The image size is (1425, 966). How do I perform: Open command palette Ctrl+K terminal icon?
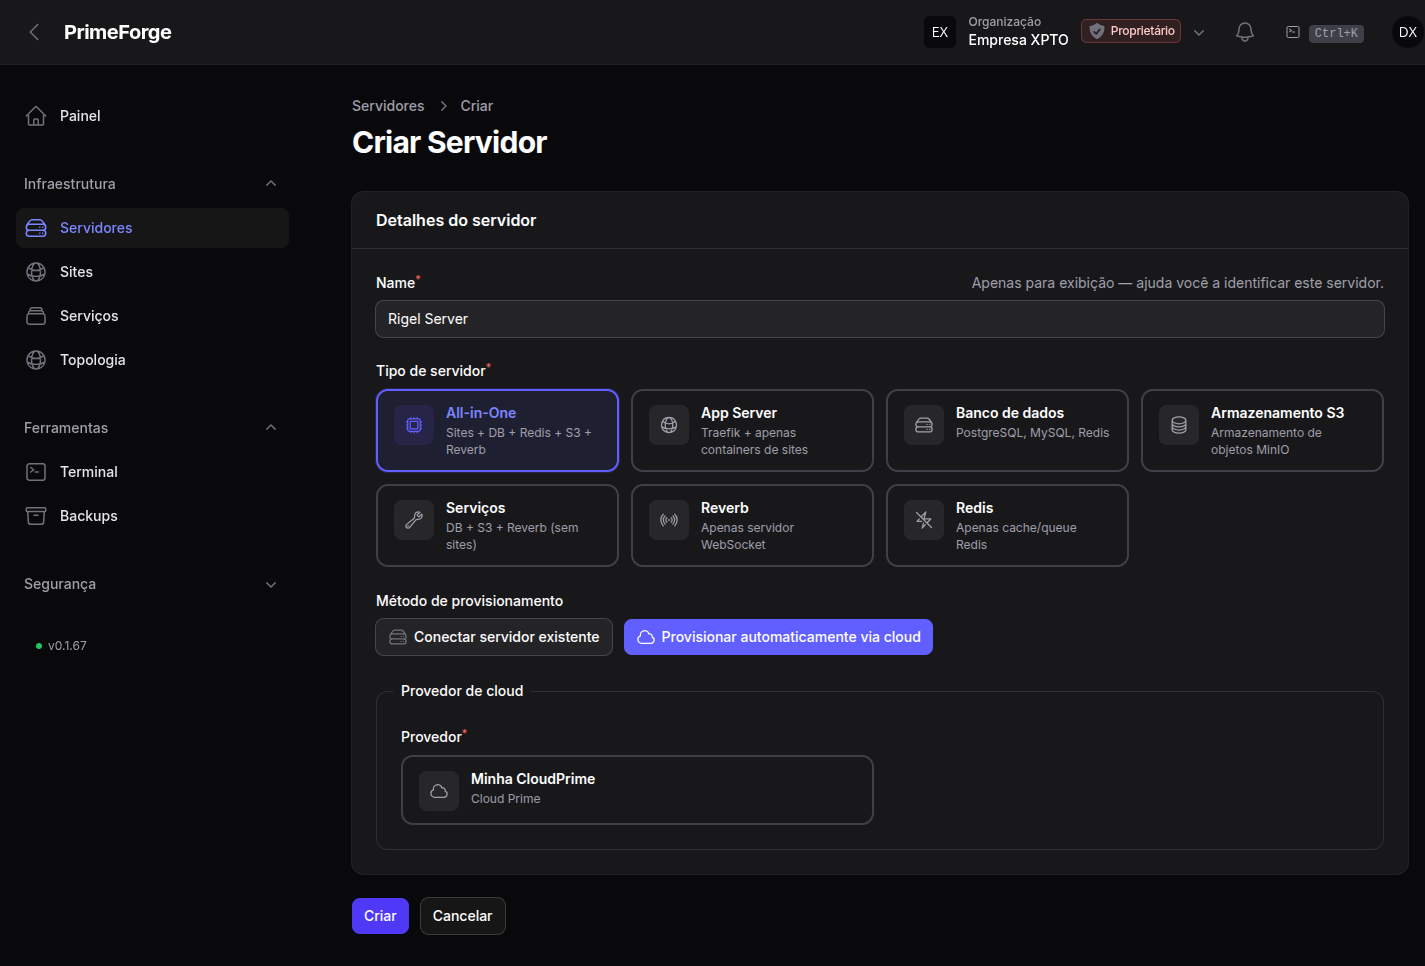(x=1293, y=32)
